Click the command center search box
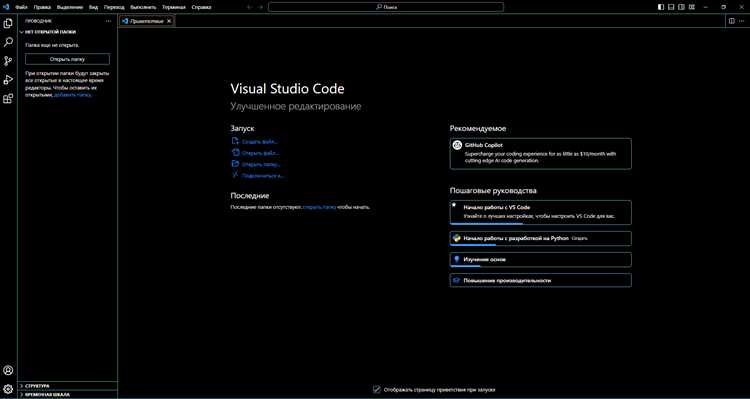This screenshot has width=750, height=399. 386,7
